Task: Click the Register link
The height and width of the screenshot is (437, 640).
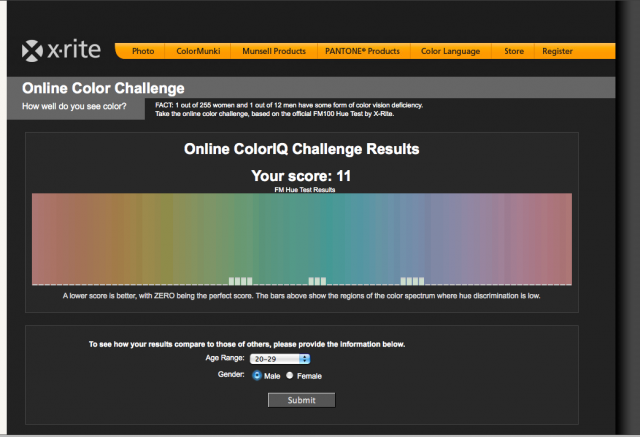Action: [x=557, y=51]
